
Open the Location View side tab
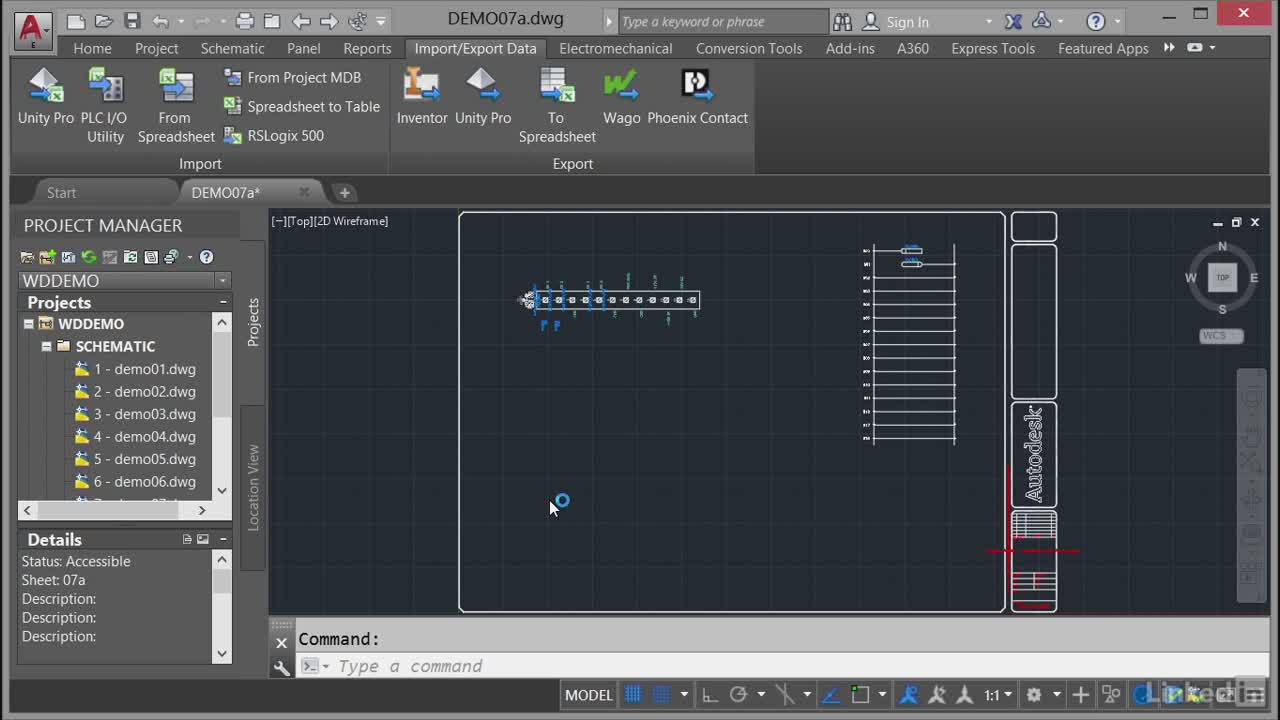[253, 487]
